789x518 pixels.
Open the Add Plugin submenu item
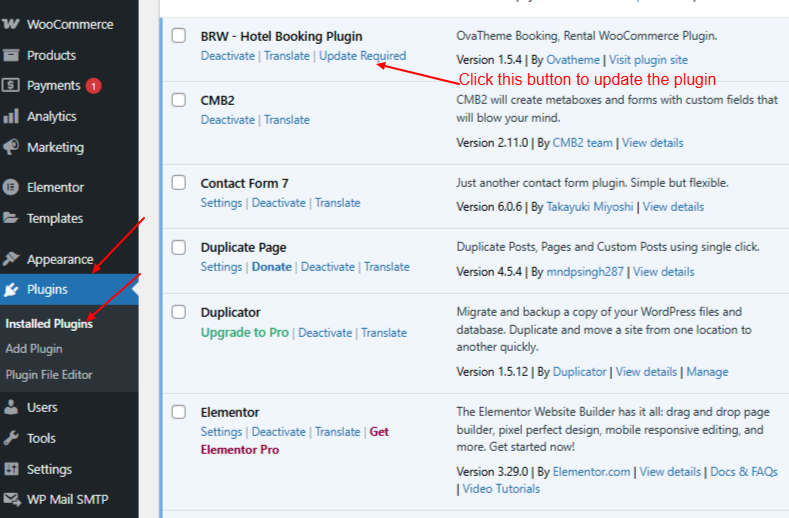coord(34,349)
